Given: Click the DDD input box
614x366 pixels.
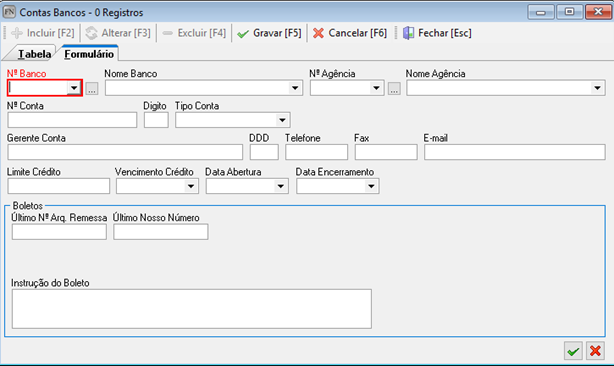Looking at the screenshot, I should 264,152.
